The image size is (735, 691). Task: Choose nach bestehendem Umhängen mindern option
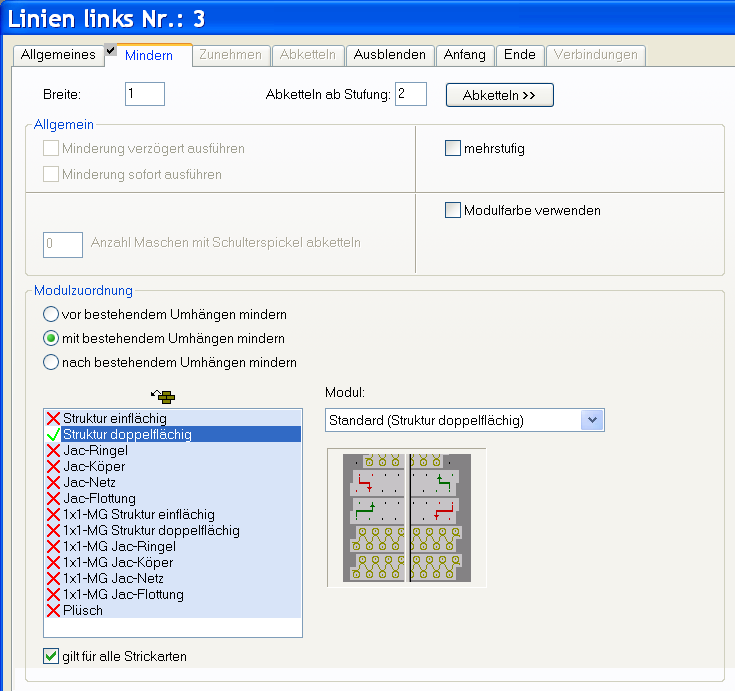51,362
